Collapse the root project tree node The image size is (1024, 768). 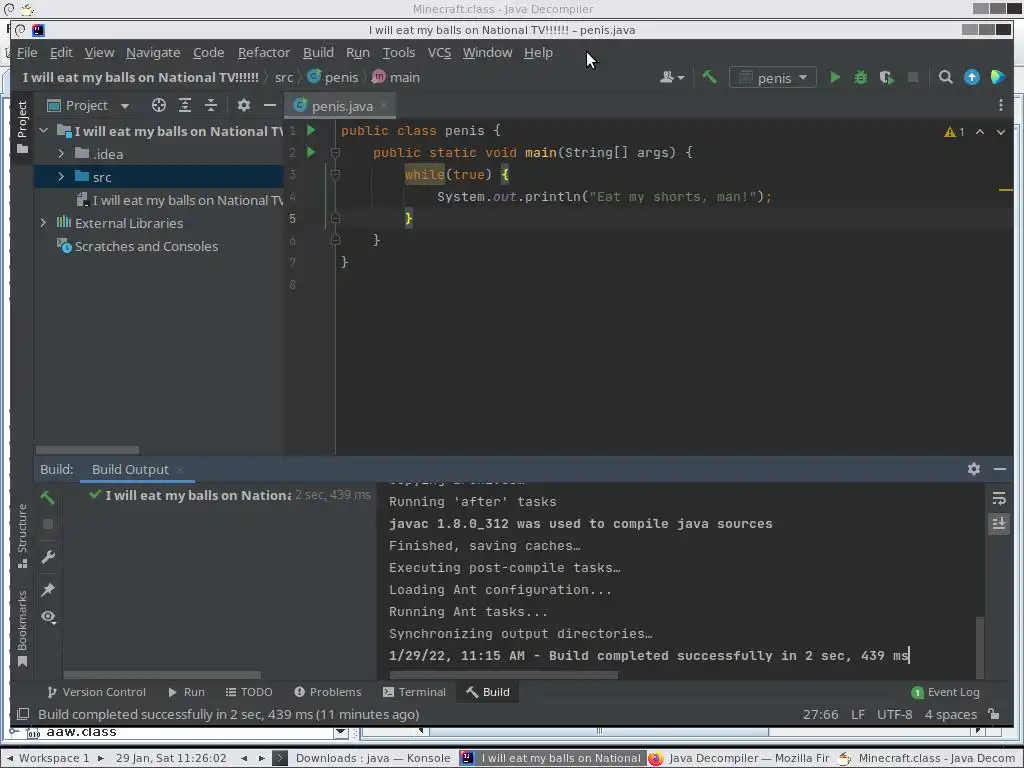(x=44, y=131)
